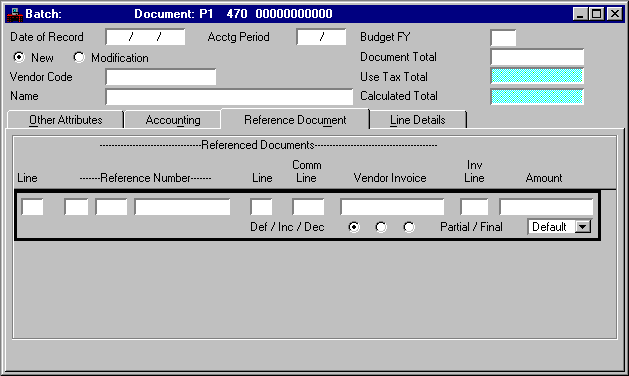629x376 pixels.
Task: Click the first Line field in referenced documents
Action: tap(32, 207)
